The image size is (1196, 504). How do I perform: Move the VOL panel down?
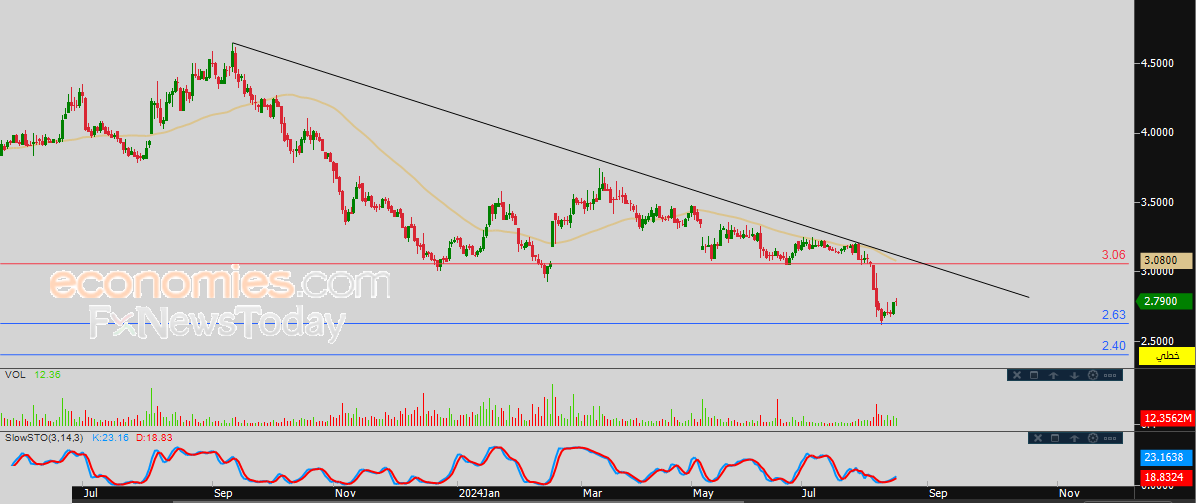click(x=1074, y=375)
